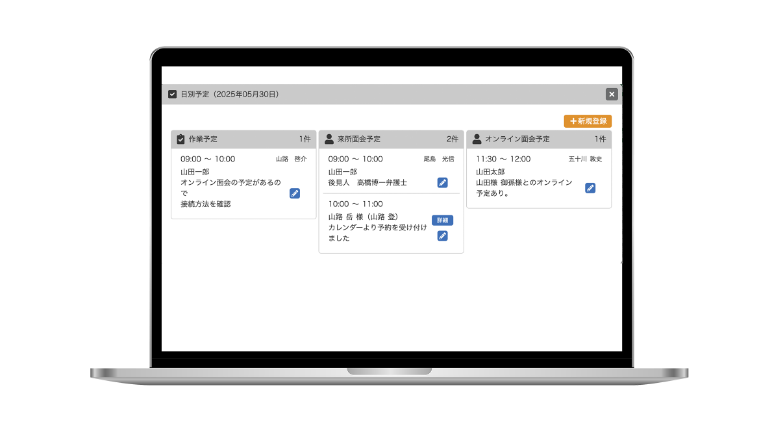Click the 11:30 ～ 12:00 time slot
This screenshot has width=780, height=438.
(503, 159)
